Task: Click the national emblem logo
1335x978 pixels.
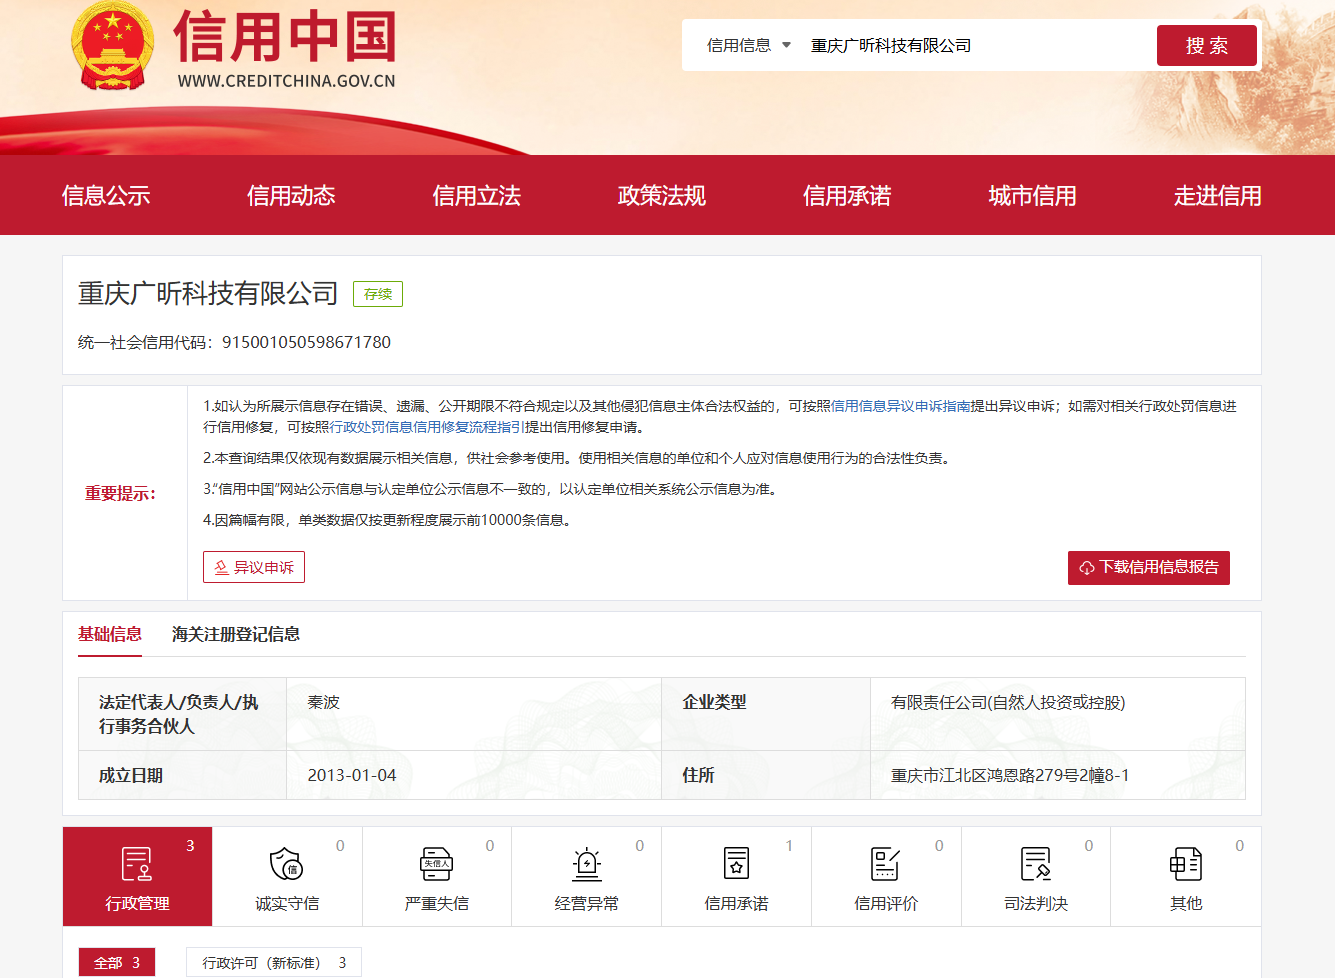Action: tap(112, 46)
